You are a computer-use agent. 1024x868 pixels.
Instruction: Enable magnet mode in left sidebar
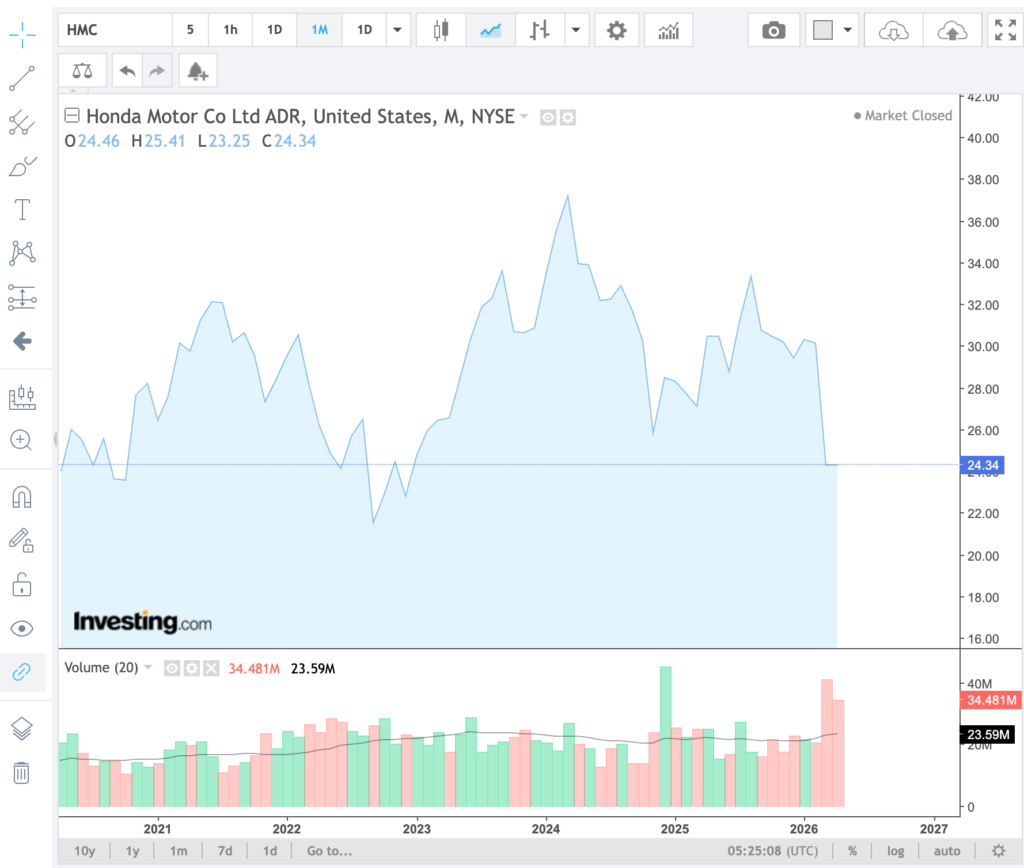[x=22, y=497]
